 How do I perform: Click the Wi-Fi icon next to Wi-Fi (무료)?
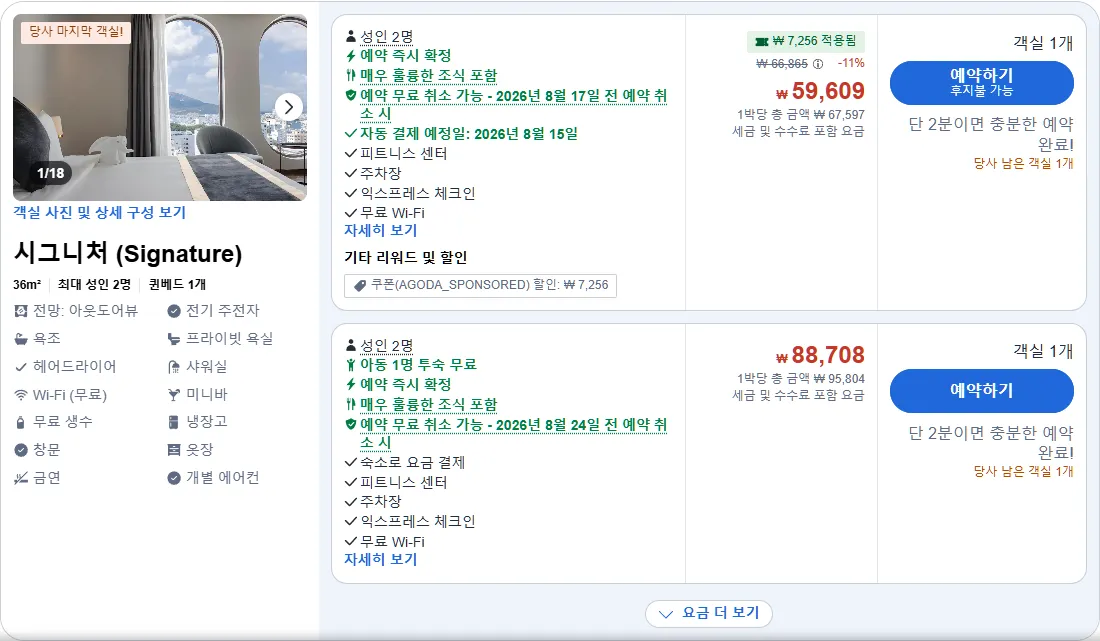(x=21, y=395)
